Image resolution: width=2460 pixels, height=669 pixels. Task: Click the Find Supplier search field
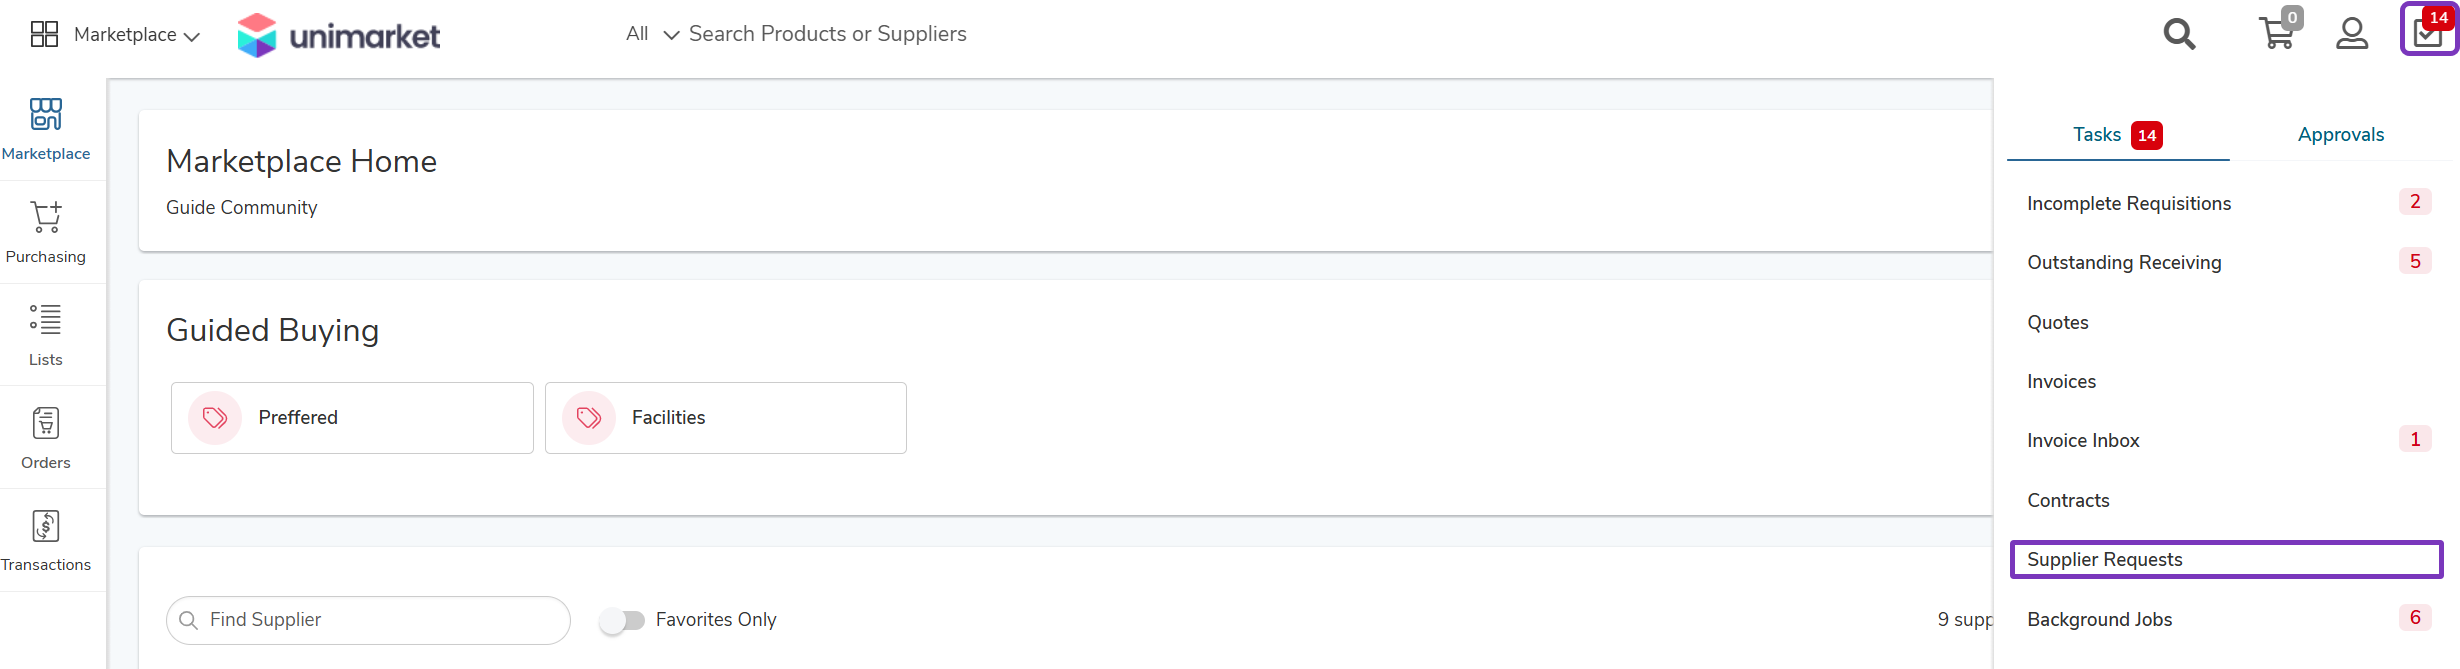[x=368, y=620]
